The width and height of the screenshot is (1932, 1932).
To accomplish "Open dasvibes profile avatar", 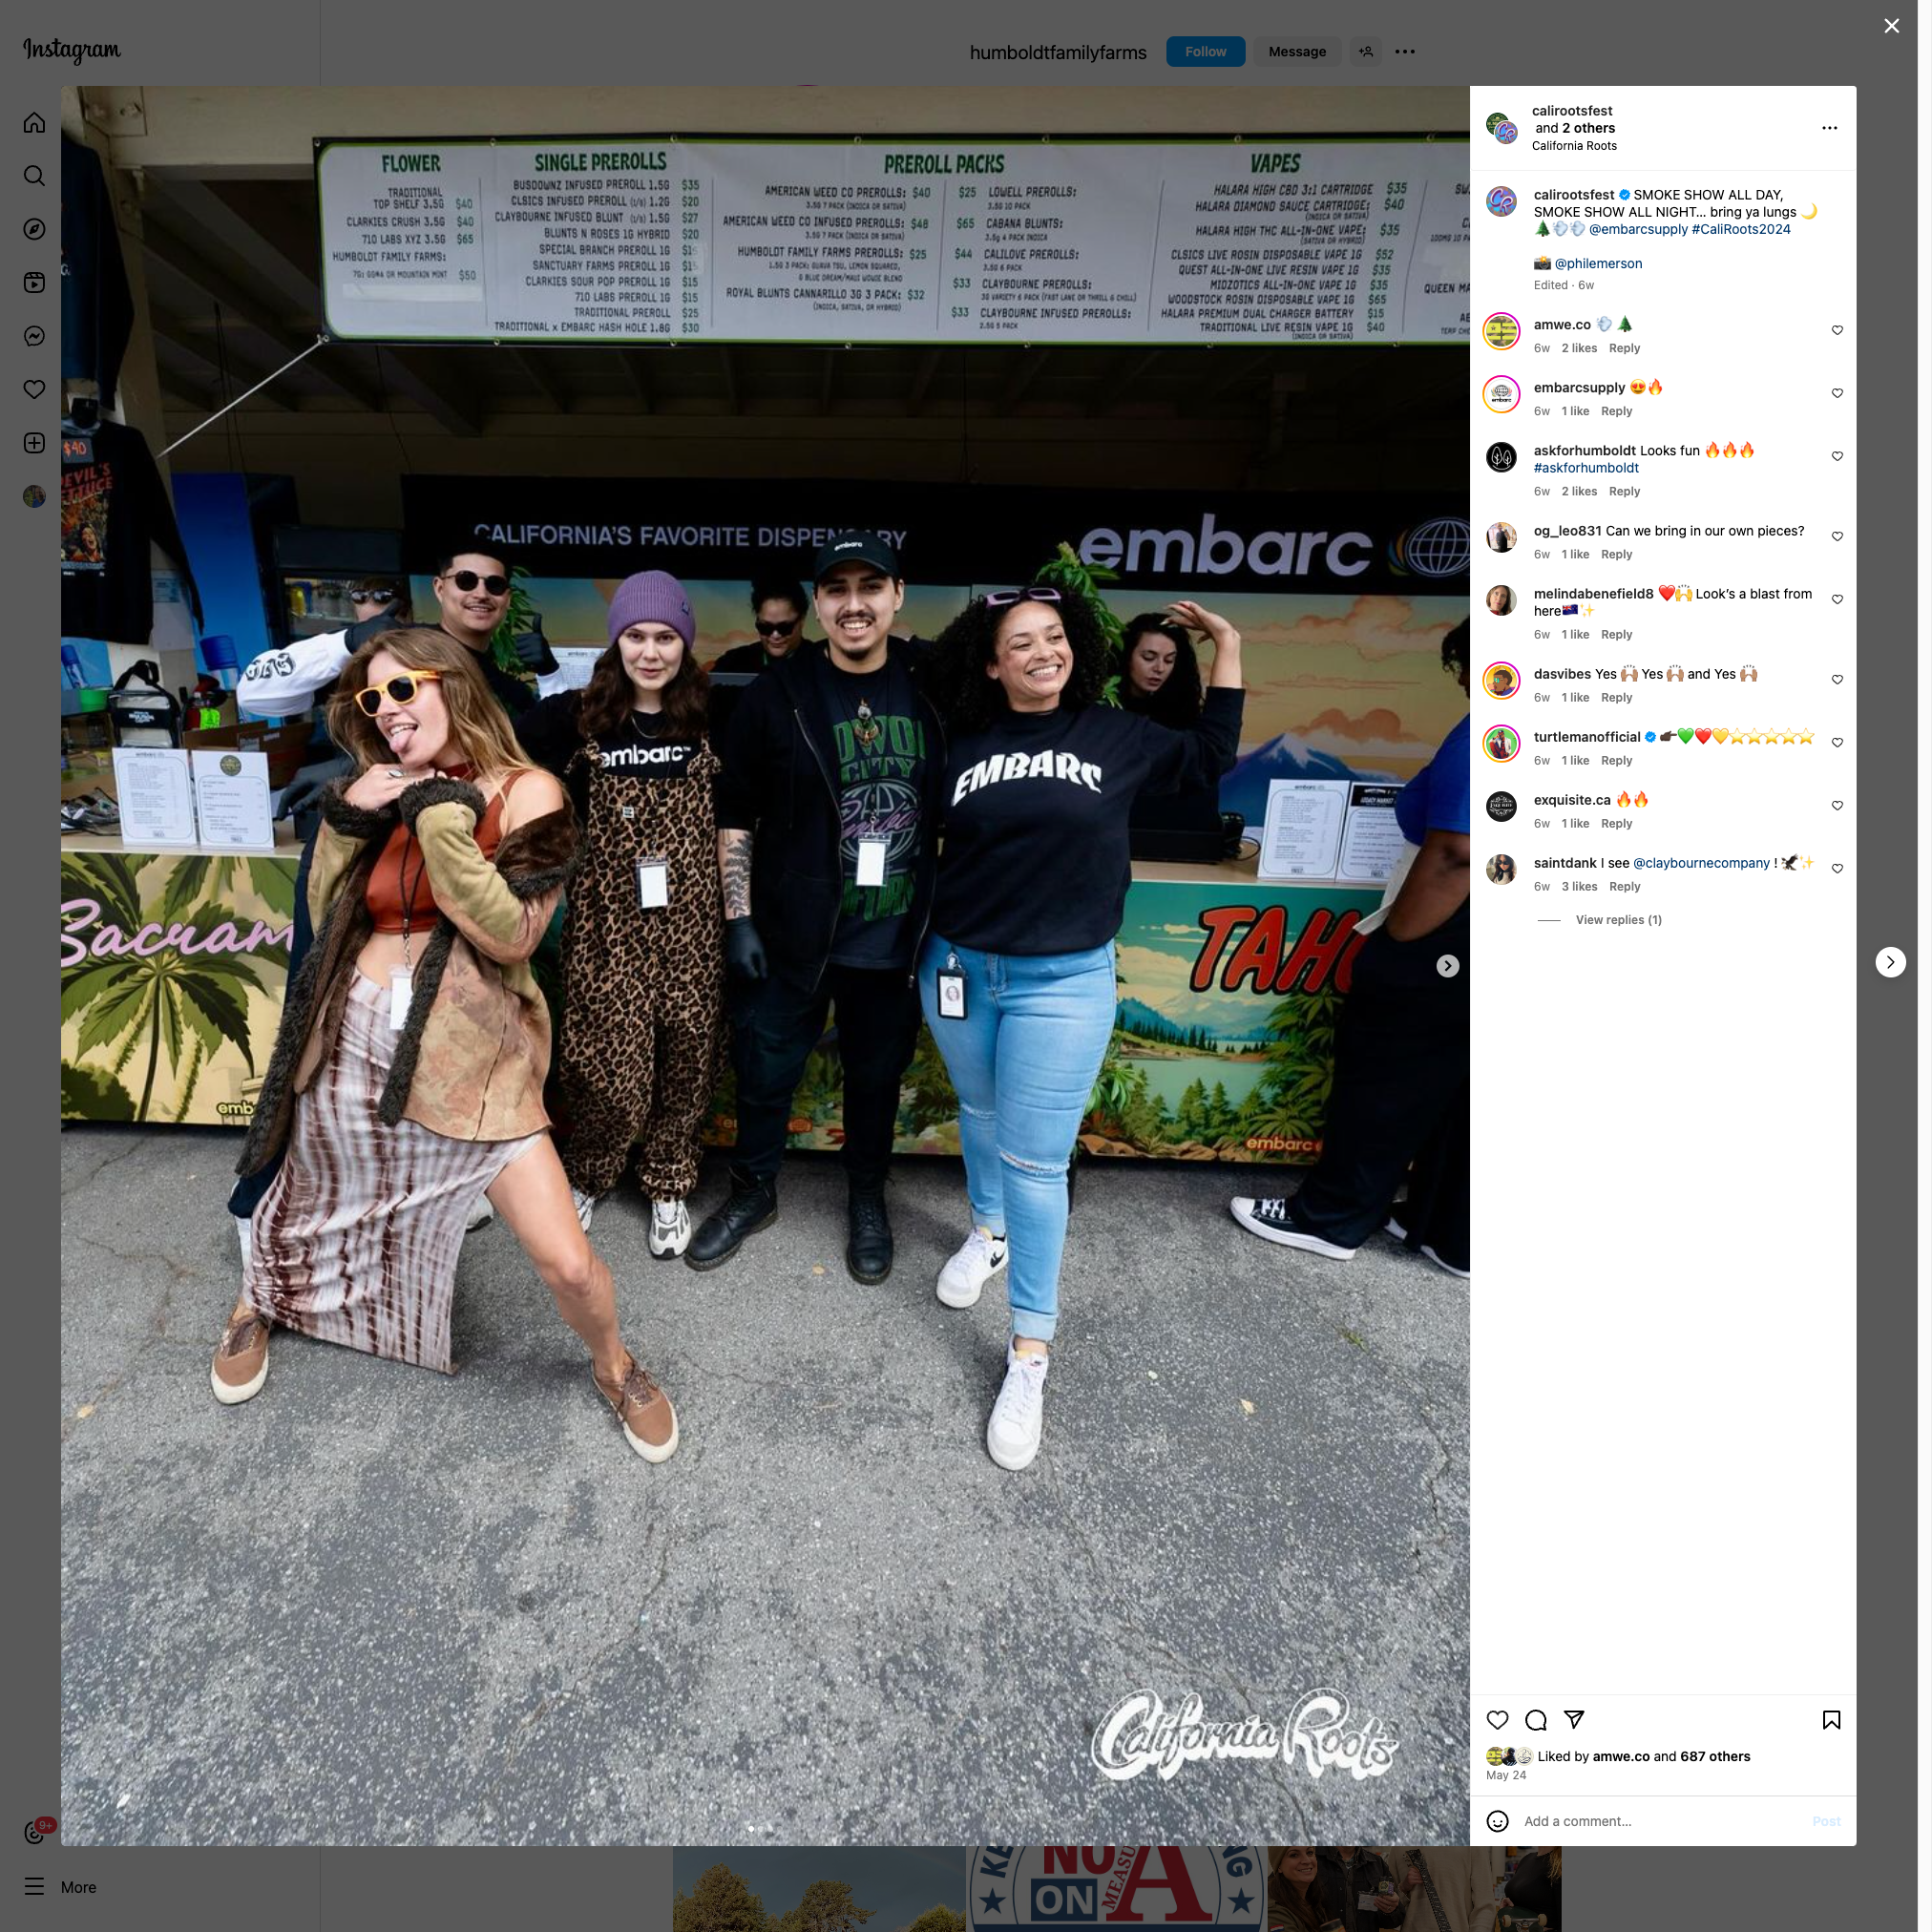I will click(1501, 680).
